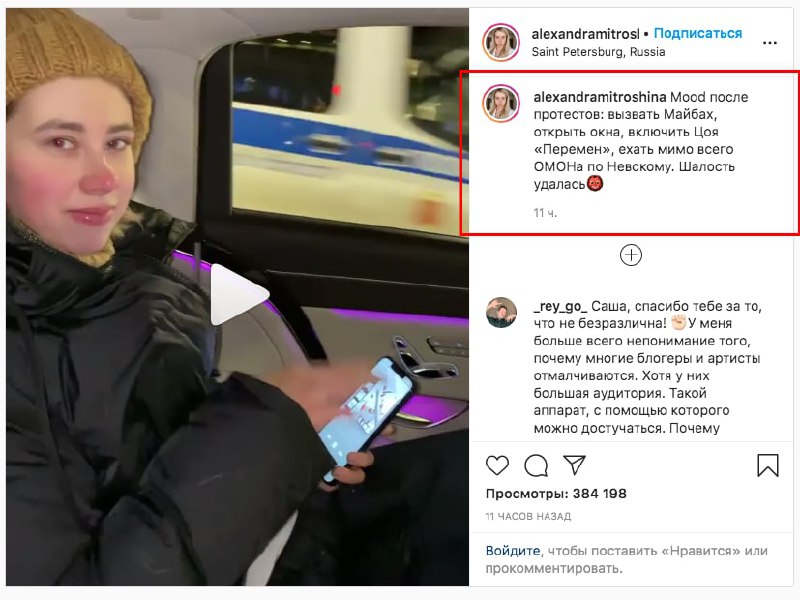Open _rey_go_ commenter avatar
Screen dimensions: 800x600
(x=501, y=312)
